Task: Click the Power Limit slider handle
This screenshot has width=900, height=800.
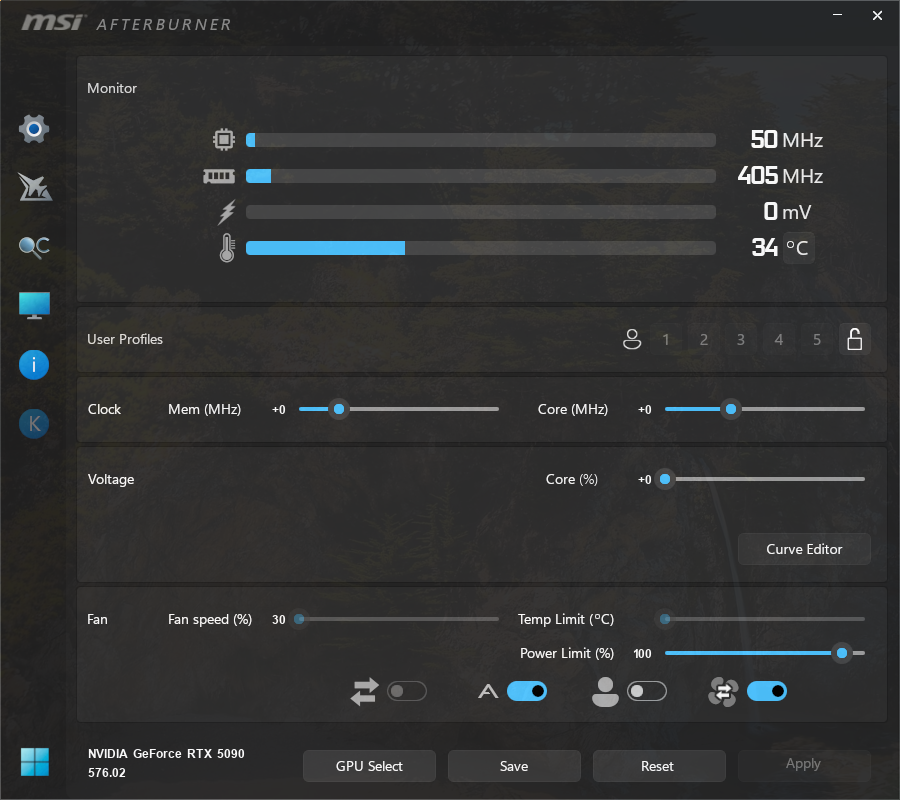Action: pyautogui.click(x=842, y=653)
